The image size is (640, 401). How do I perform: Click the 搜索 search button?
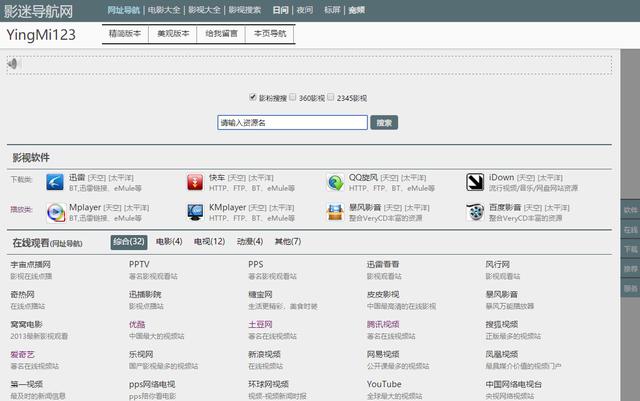tap(384, 123)
